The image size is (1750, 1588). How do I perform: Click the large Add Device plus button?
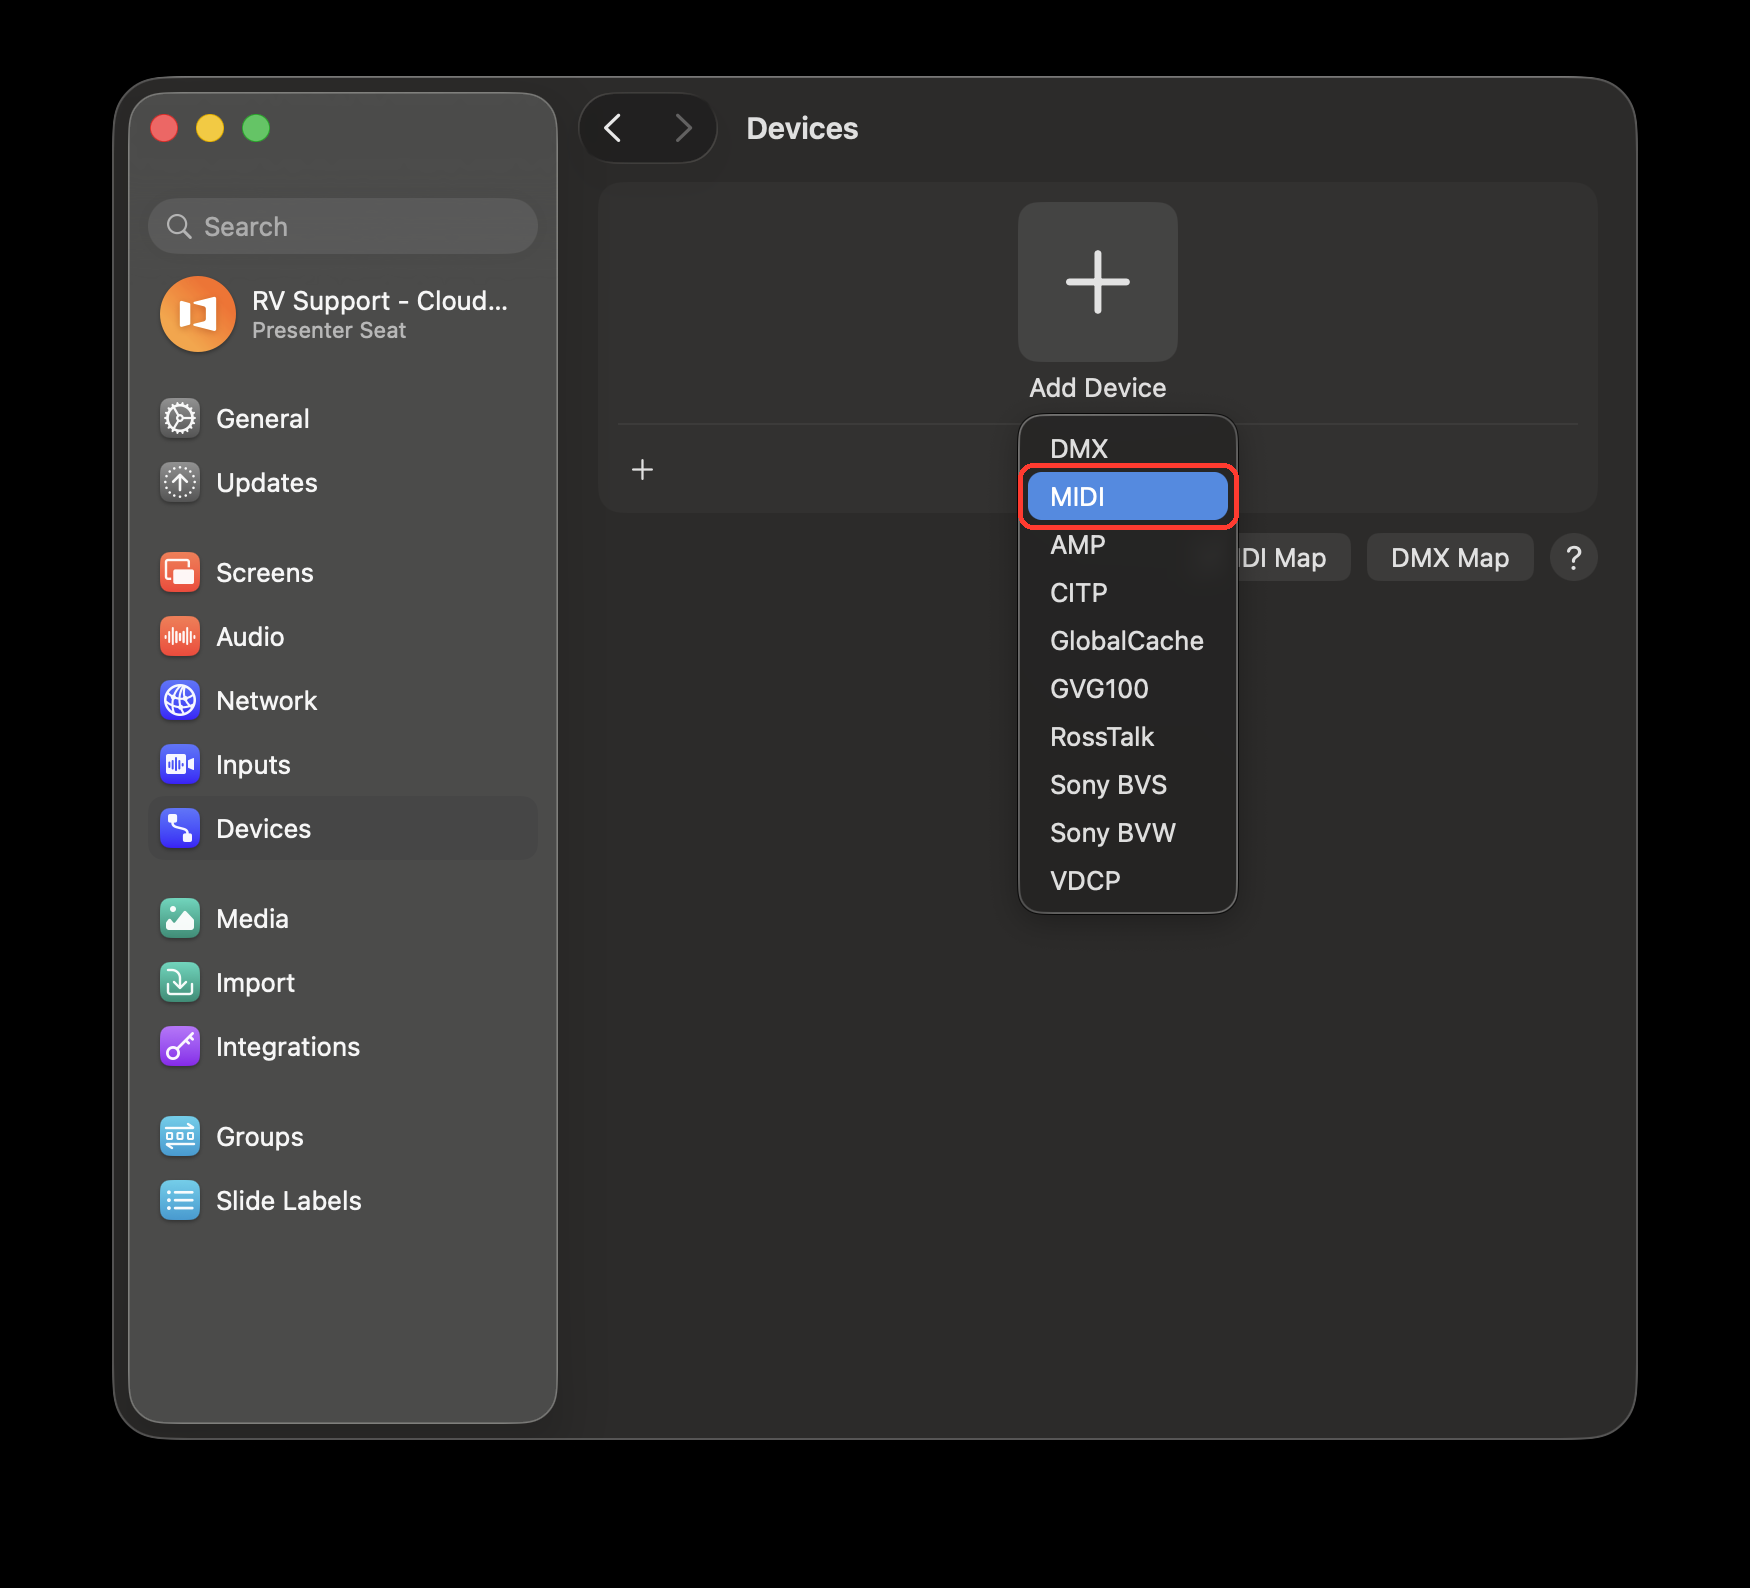coord(1098,282)
